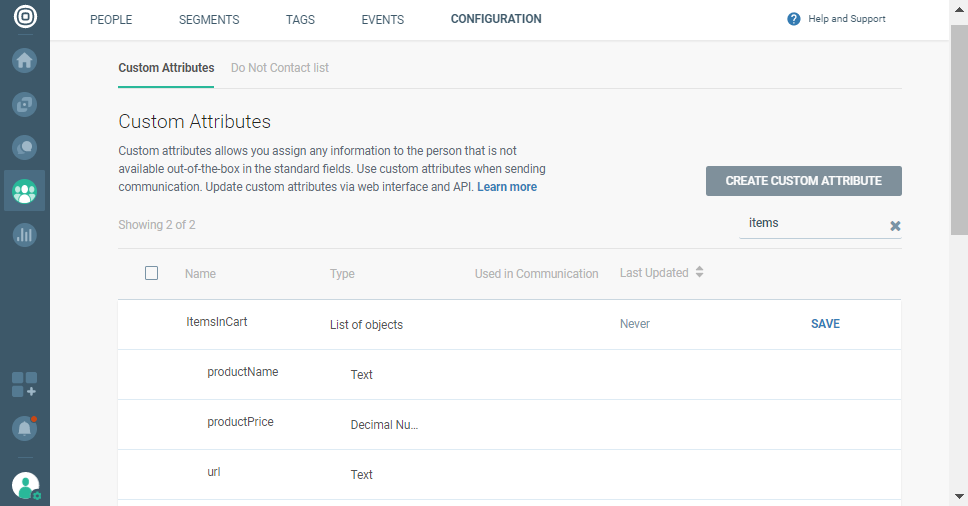
Task: Open the user account avatar icon
Action: tap(25, 486)
